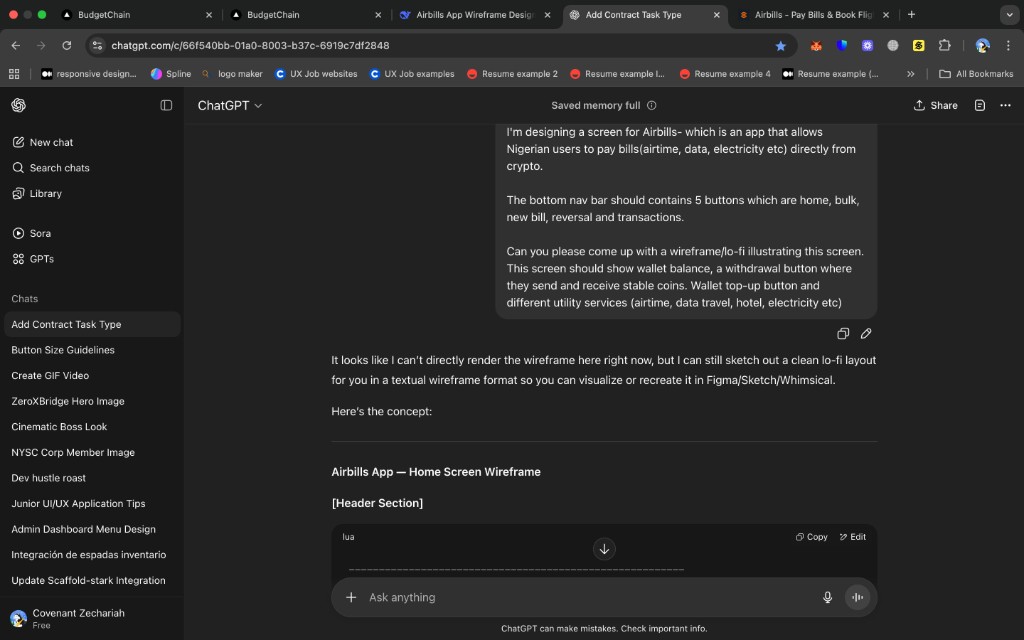The width and height of the screenshot is (1024, 640).
Task: Jump to bottom with the down-arrow button
Action: (604, 549)
